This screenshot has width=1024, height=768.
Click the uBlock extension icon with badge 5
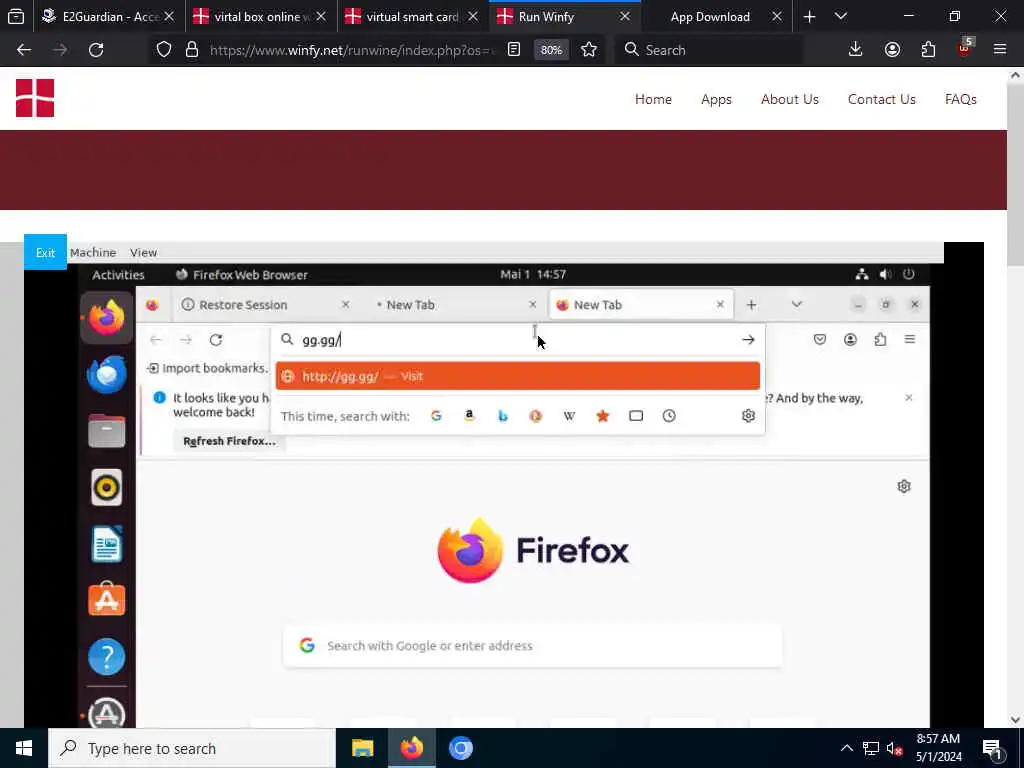pyautogui.click(x=965, y=48)
